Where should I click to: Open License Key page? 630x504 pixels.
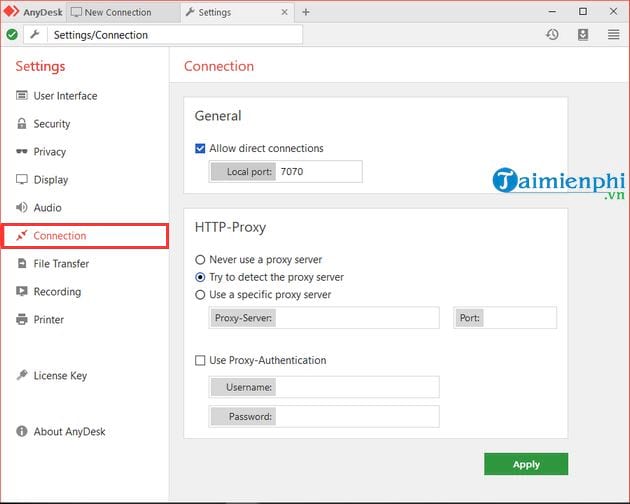click(60, 375)
